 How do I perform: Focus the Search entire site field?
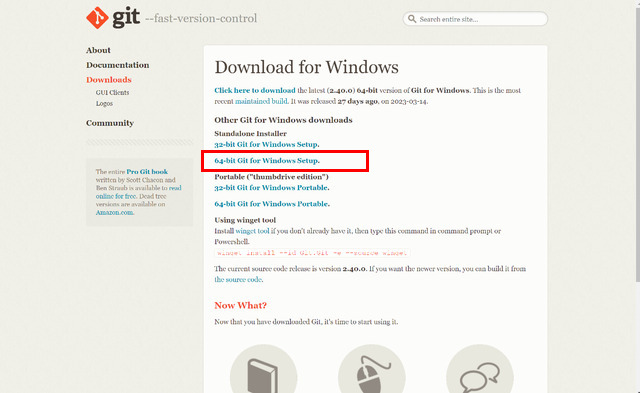tap(475, 19)
